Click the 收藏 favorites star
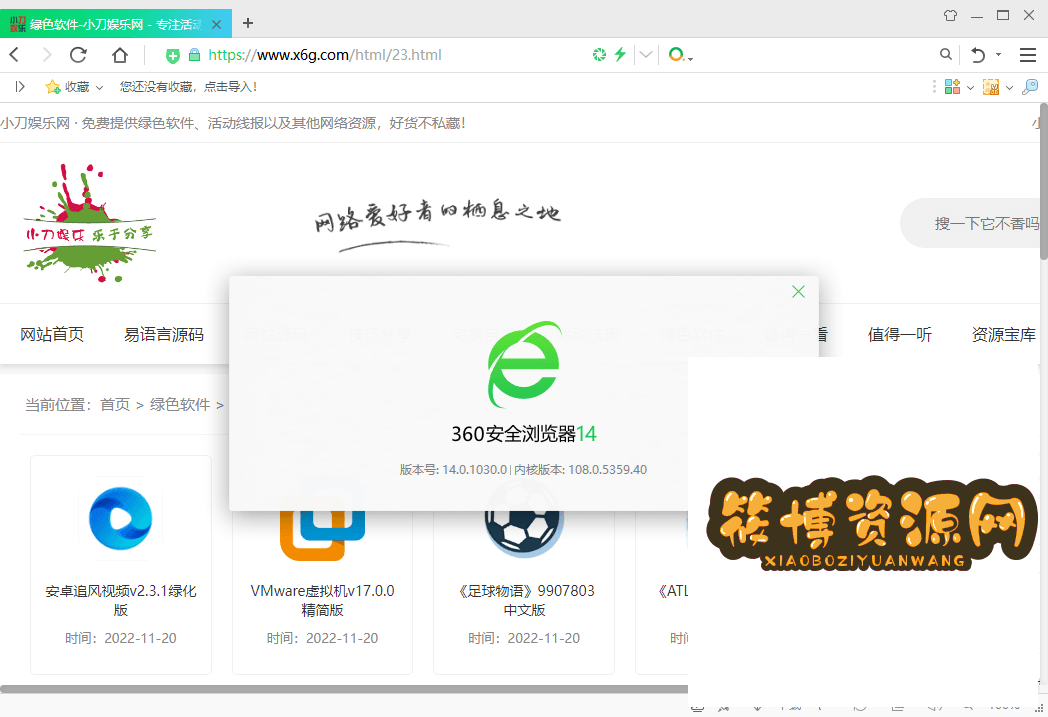The width and height of the screenshot is (1048, 717). (53, 87)
